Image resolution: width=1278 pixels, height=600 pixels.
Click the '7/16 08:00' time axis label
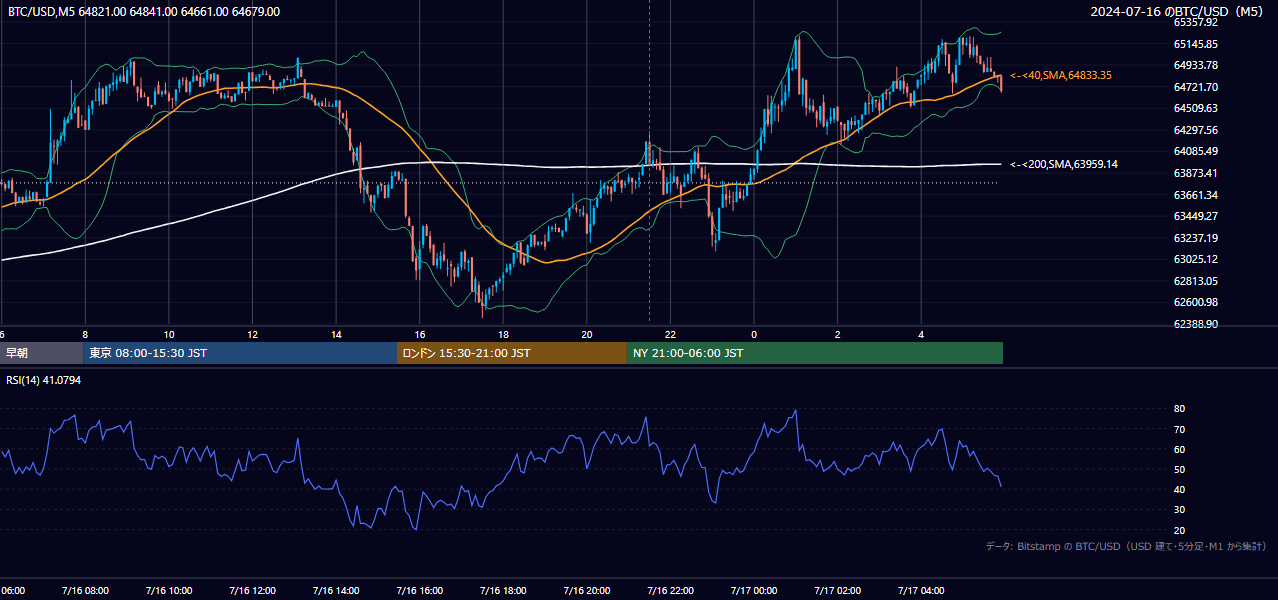pos(84,590)
